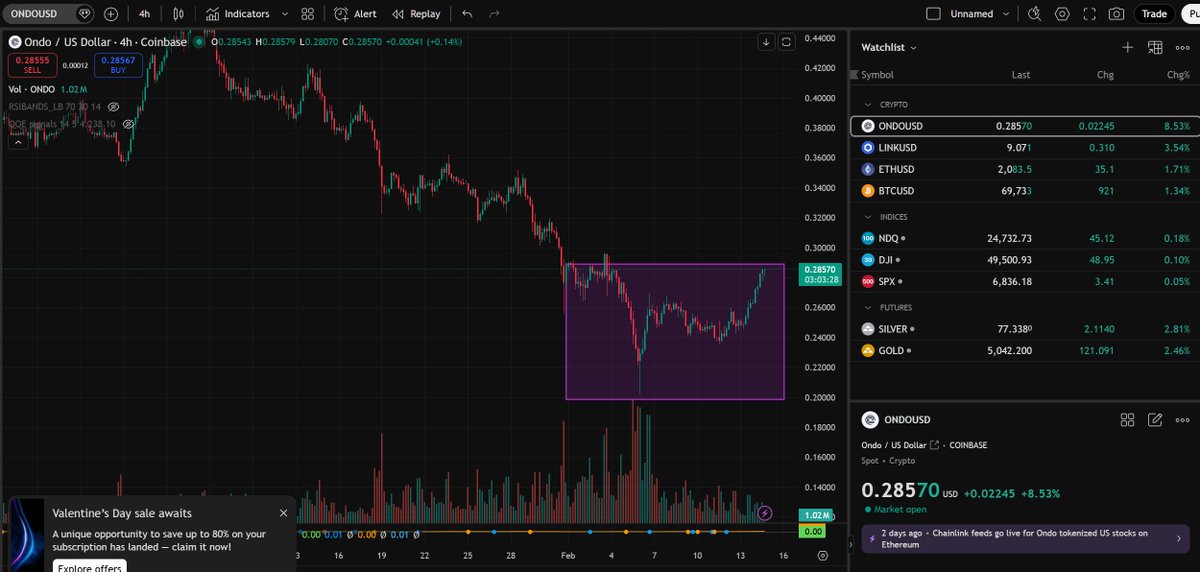Click the loop-arrows icon atop price scale
The image size is (1200, 572).
[x=787, y=42]
